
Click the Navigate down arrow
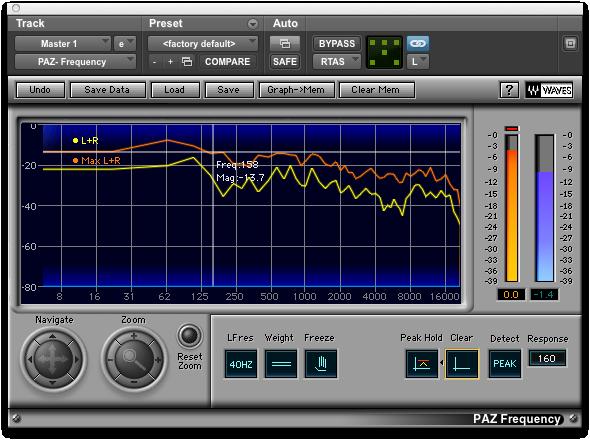click(52, 383)
